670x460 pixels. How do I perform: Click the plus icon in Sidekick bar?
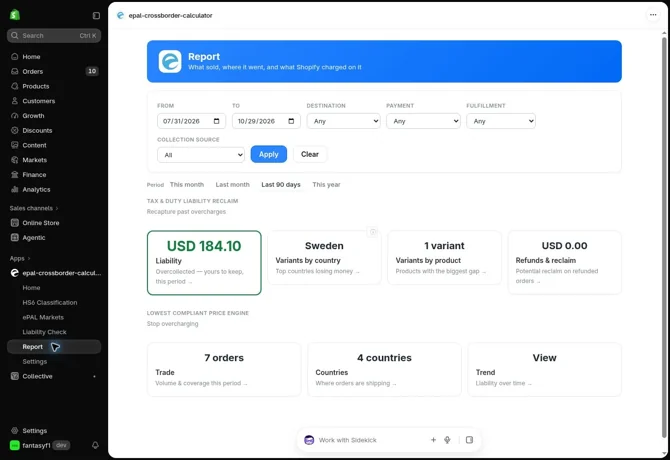[x=433, y=440]
